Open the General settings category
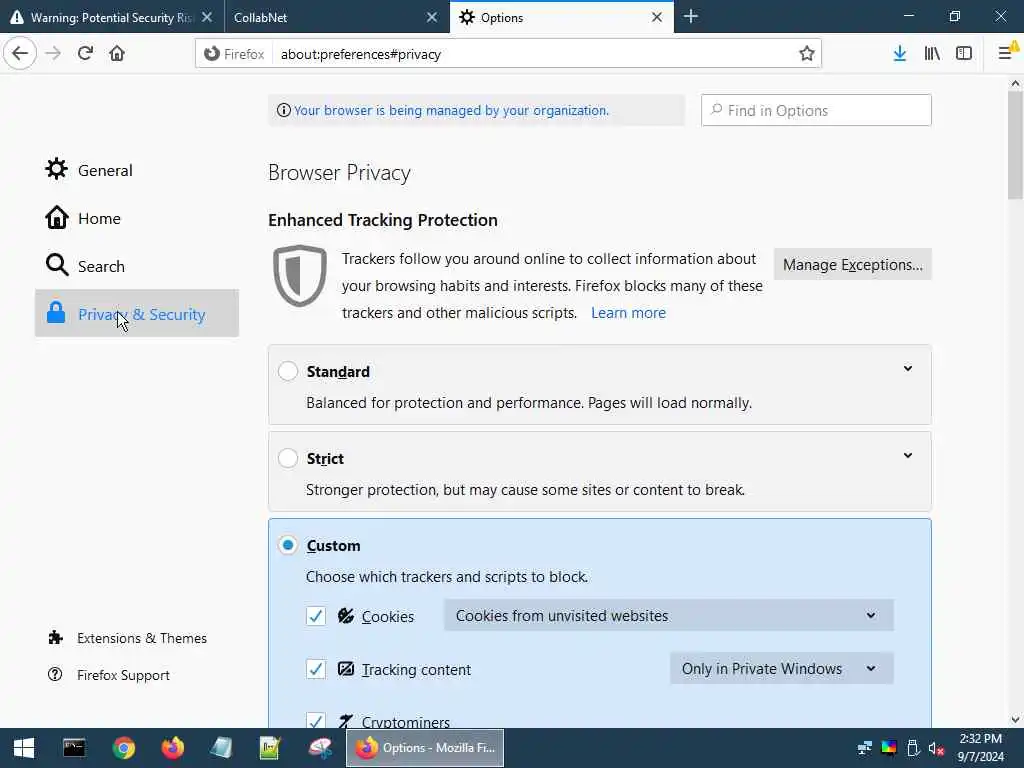1024x768 pixels. [x=136, y=170]
